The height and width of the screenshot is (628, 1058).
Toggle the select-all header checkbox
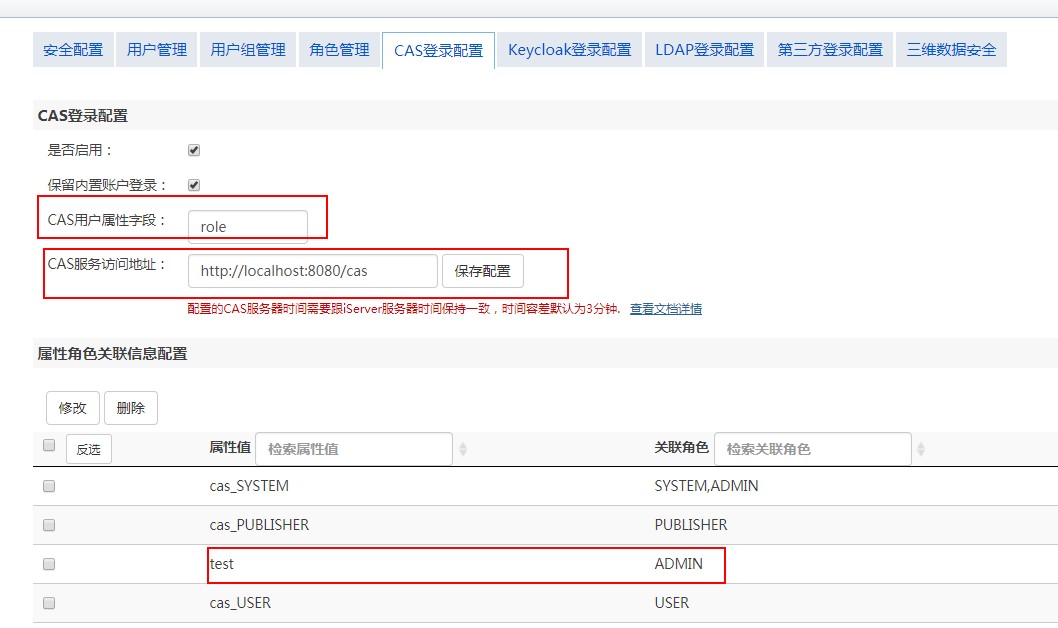coord(49,446)
